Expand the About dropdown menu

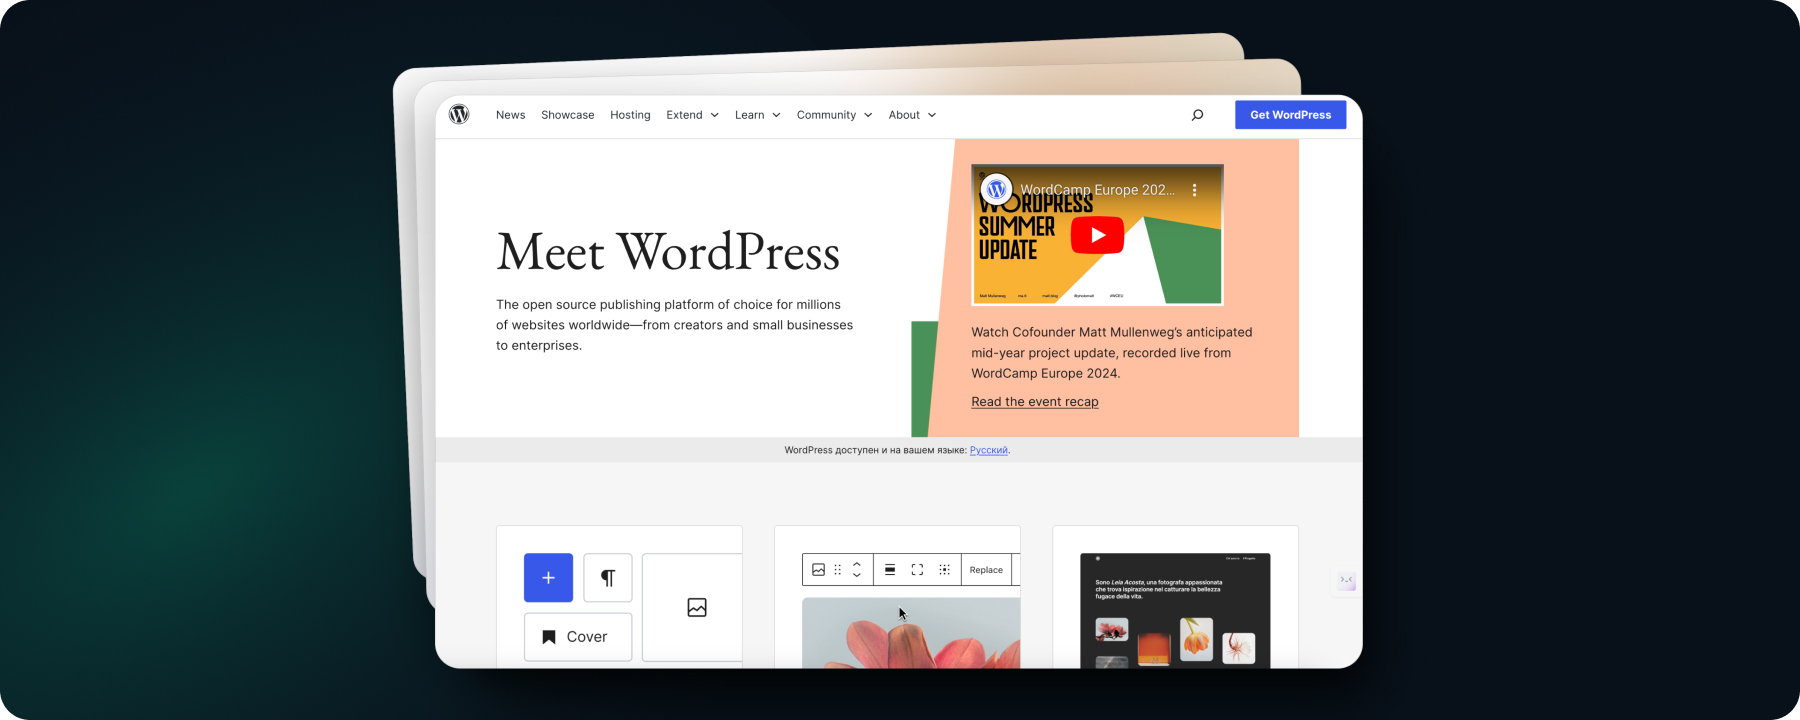[912, 115]
